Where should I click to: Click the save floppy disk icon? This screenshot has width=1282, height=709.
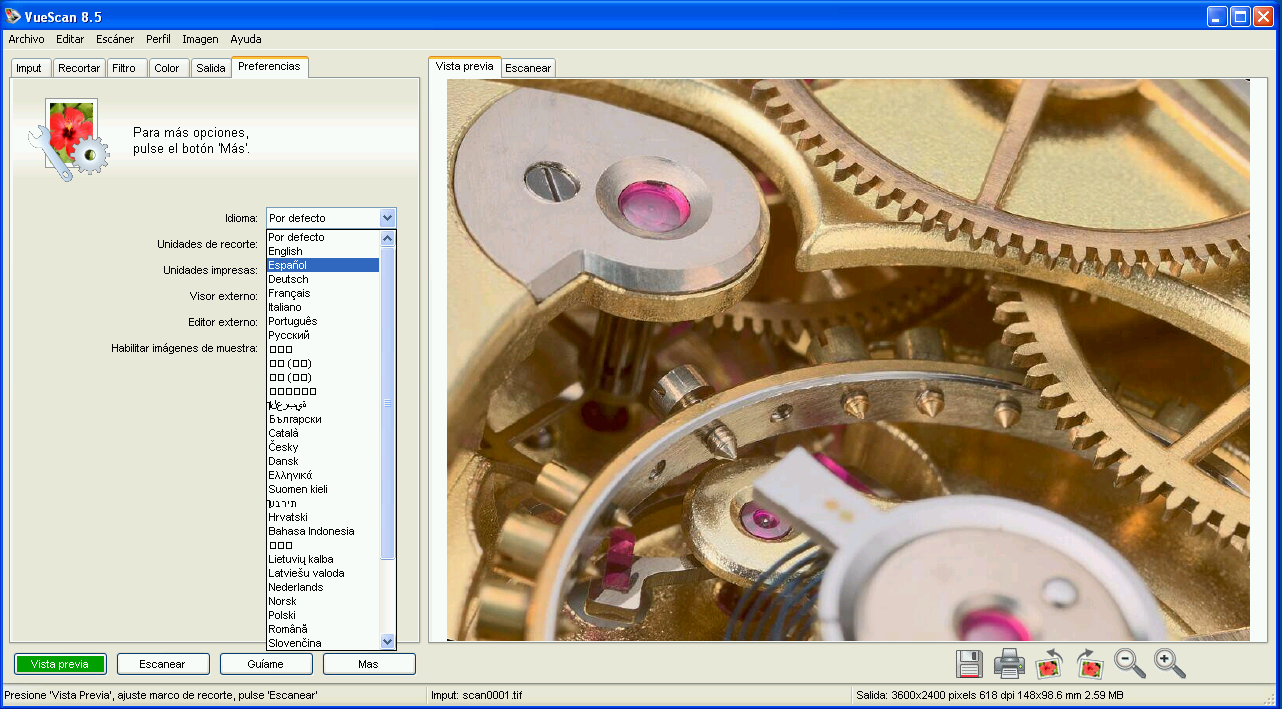969,663
